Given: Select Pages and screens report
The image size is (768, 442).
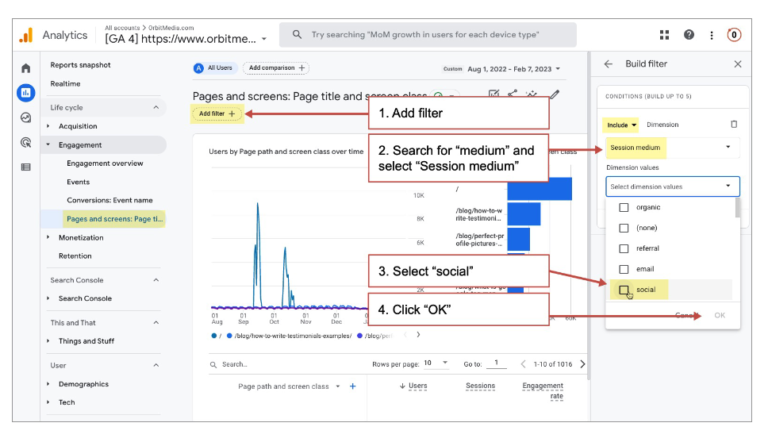Looking at the screenshot, I should point(114,219).
